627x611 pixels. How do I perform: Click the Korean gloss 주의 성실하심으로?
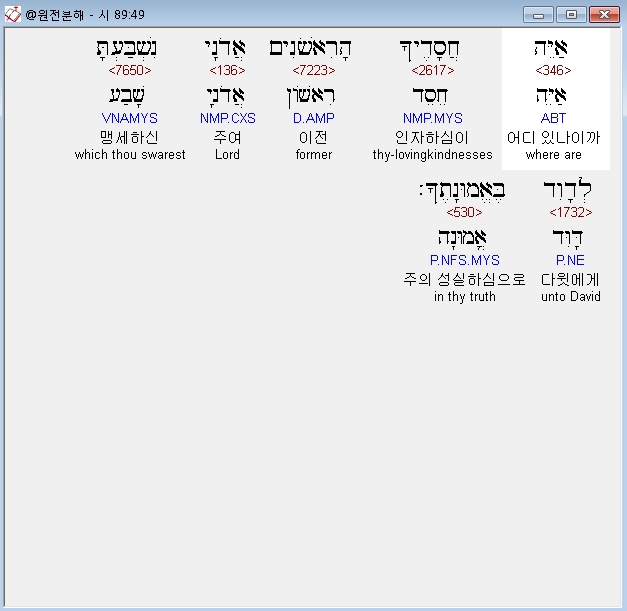(464, 279)
